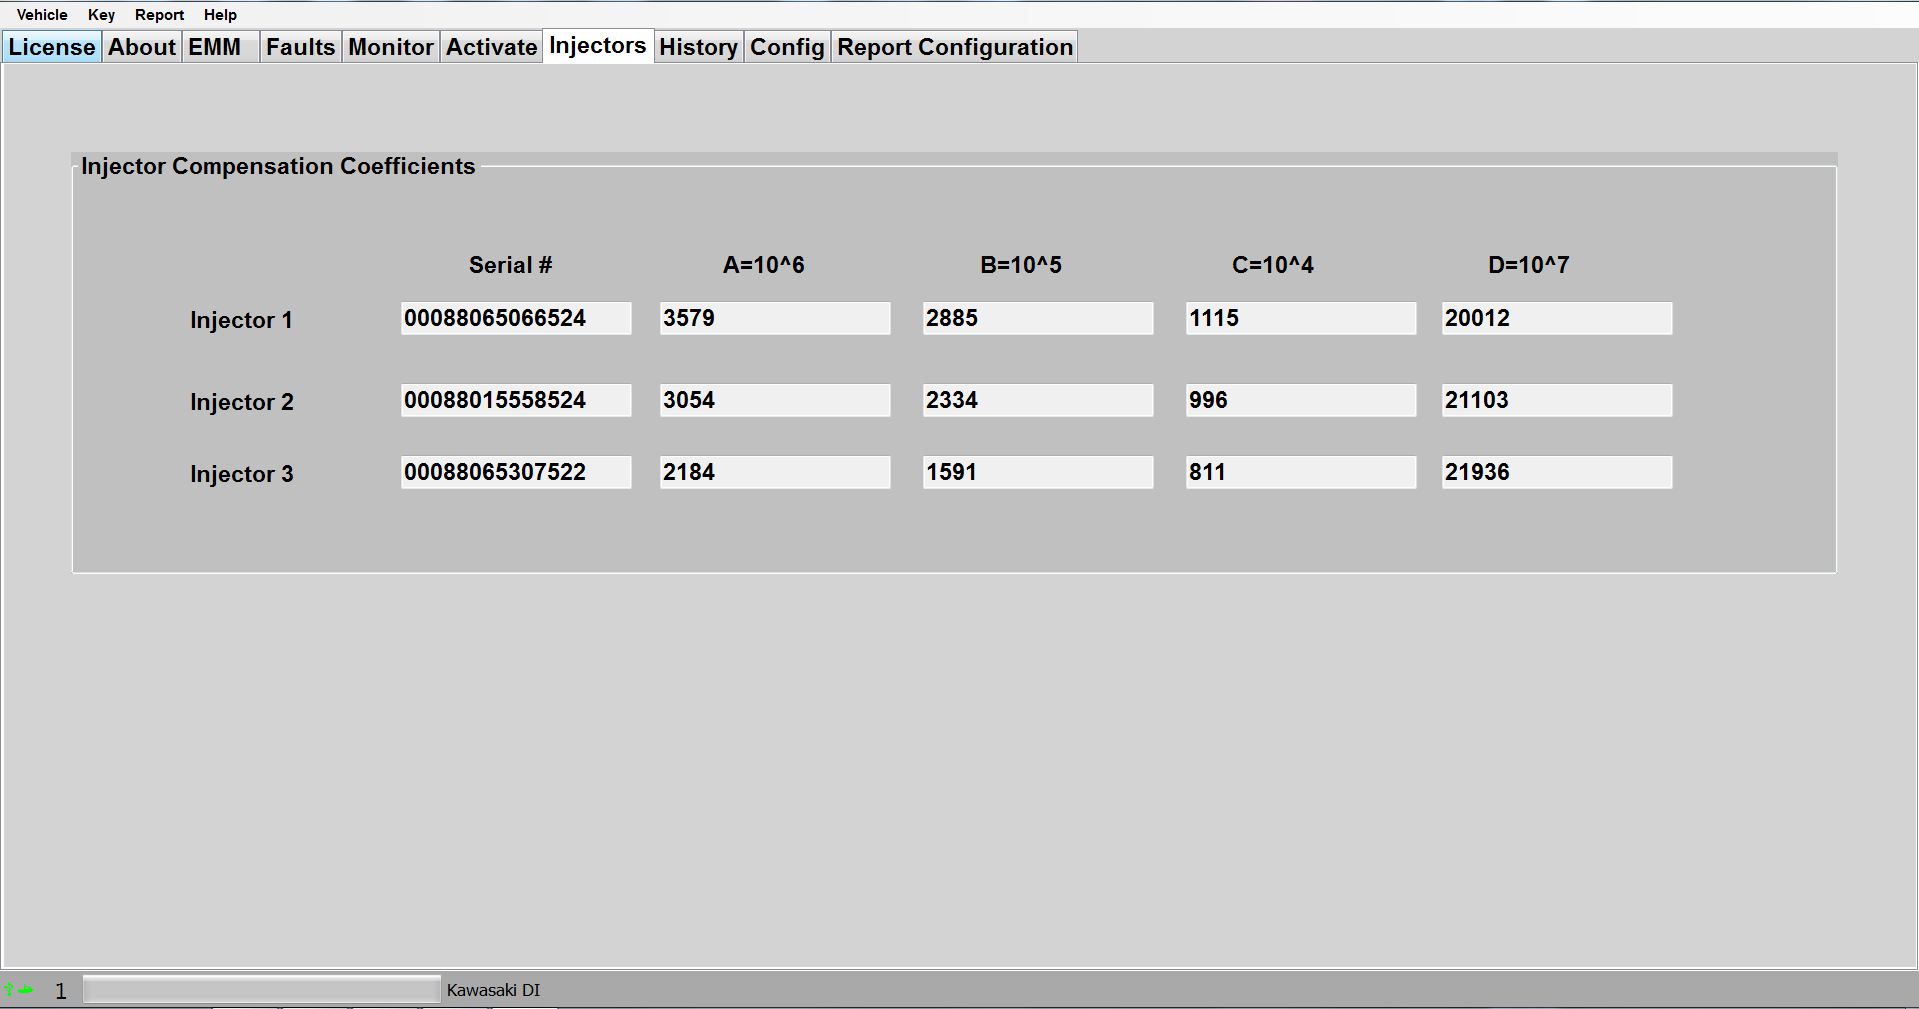This screenshot has height=1009, width=1919.
Task: Click Injector 2 coefficient A field 3054
Action: [x=775, y=400]
